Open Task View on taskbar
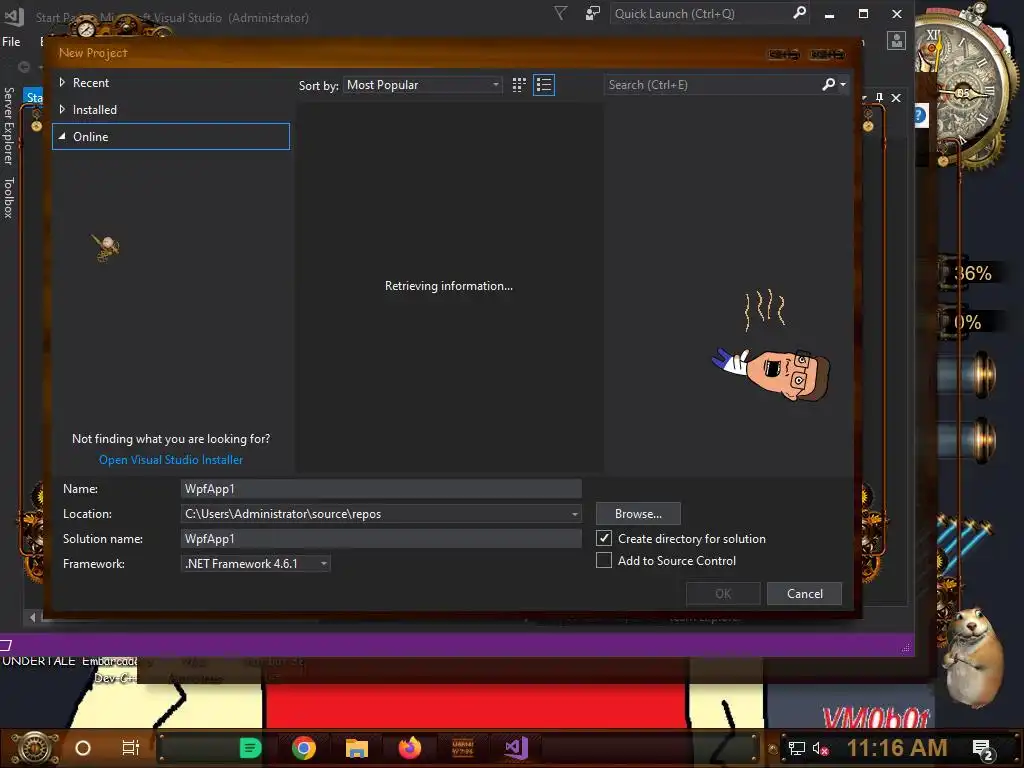This screenshot has height=768, width=1024. click(x=131, y=748)
